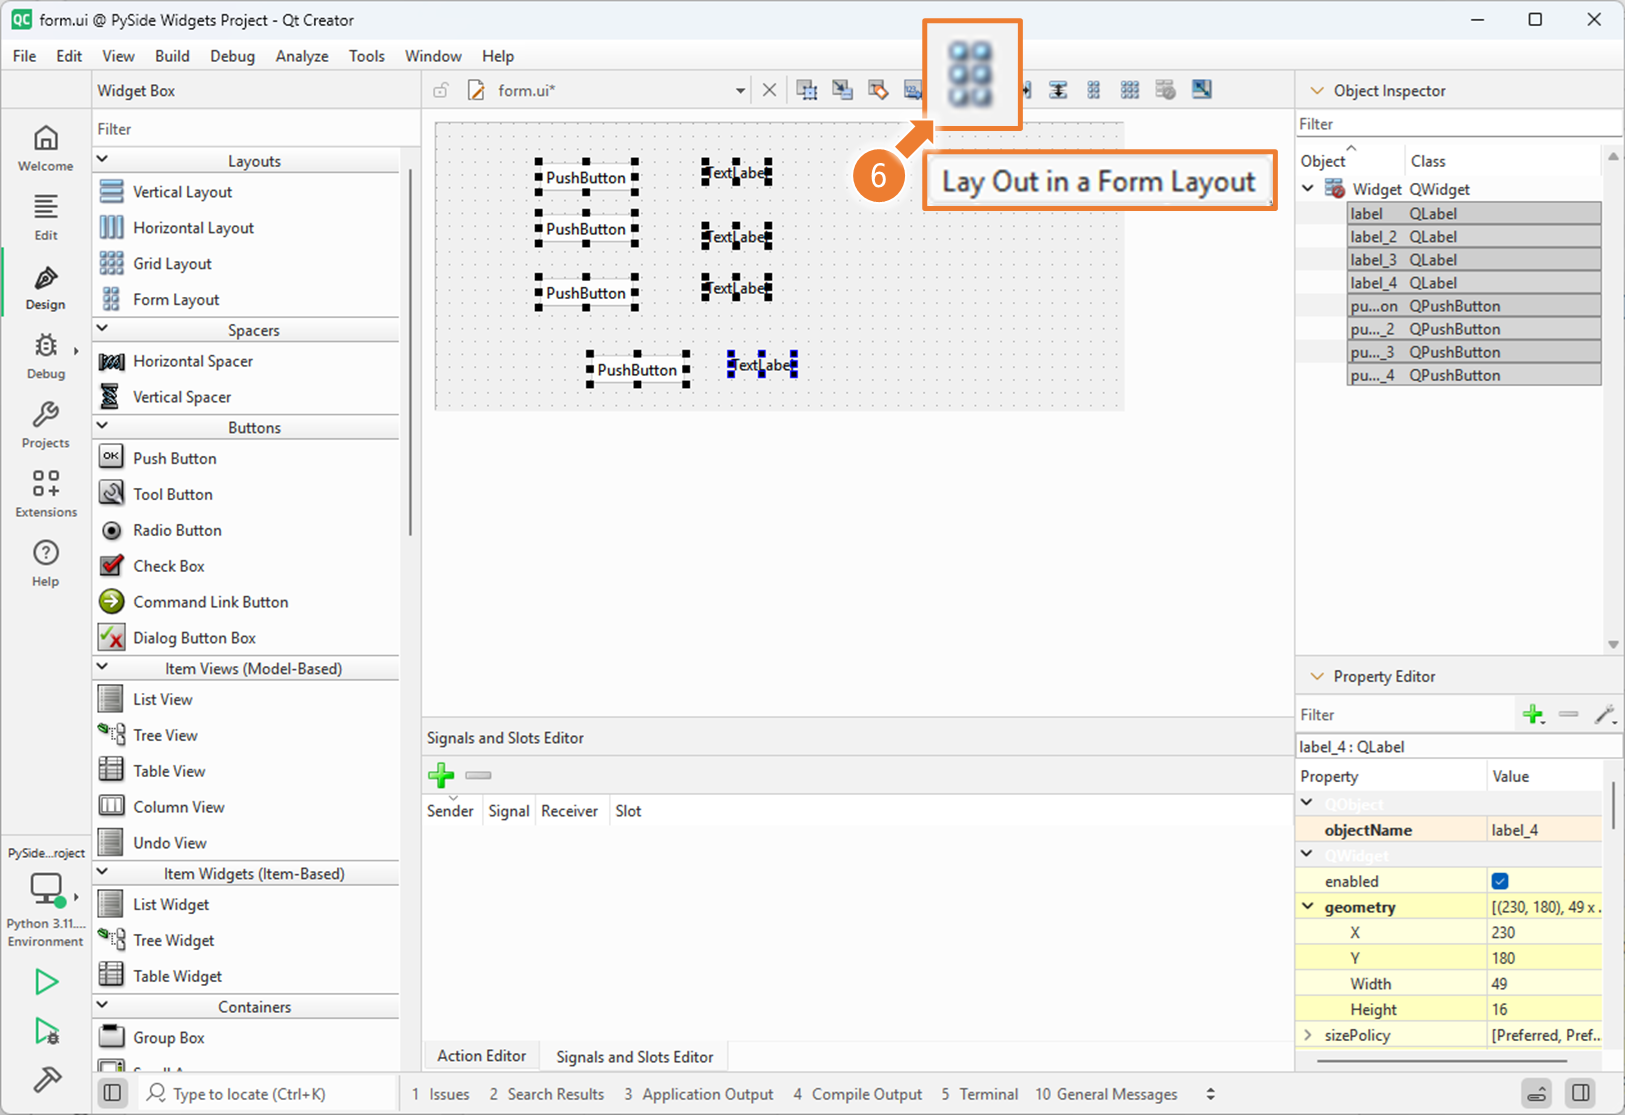Toggle the progress details button in status bar
This screenshot has height=1115, width=1625.
(1537, 1093)
